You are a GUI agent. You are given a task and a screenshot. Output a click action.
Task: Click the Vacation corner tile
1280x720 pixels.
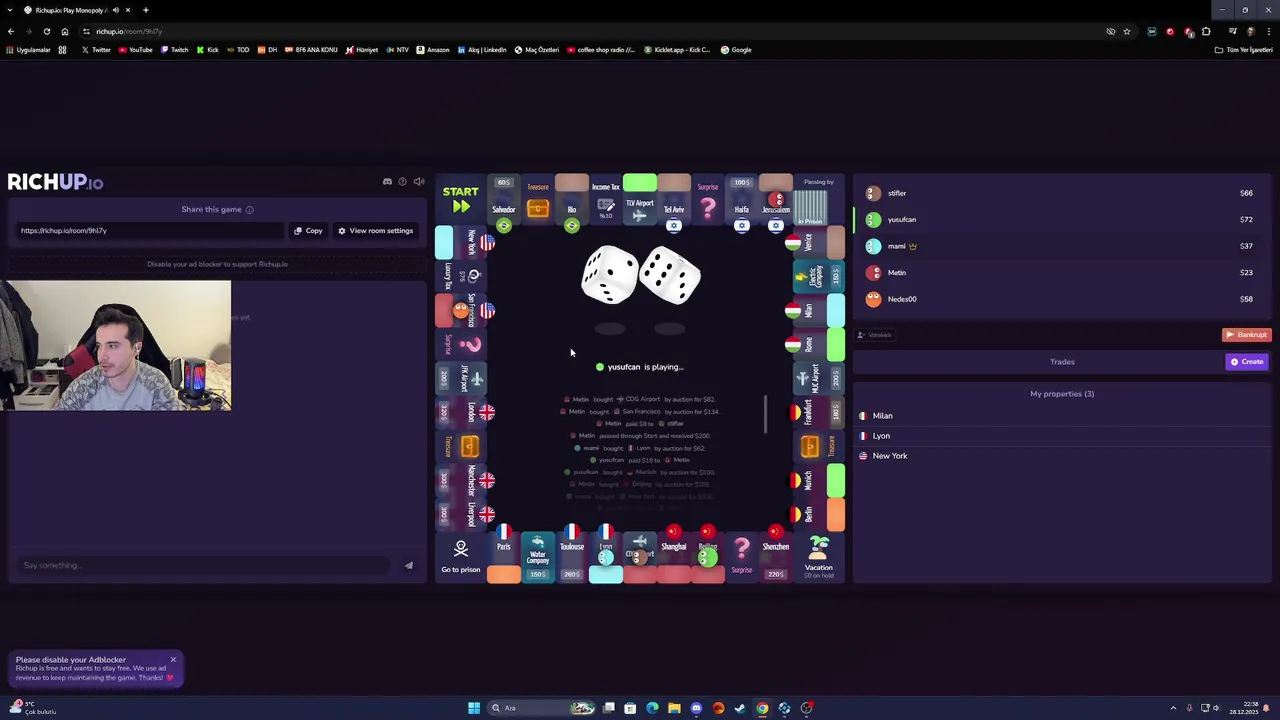point(819,556)
